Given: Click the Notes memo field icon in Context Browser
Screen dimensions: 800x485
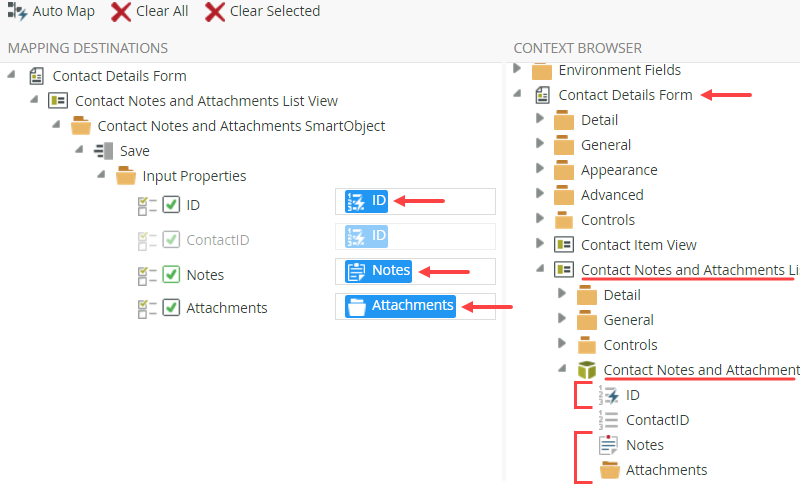Looking at the screenshot, I should (609, 445).
